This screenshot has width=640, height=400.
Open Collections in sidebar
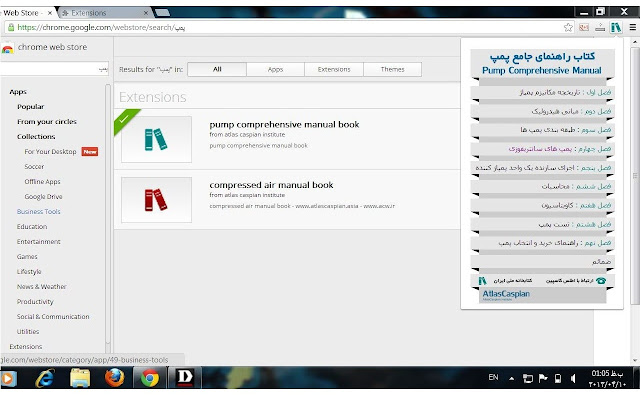pos(36,137)
